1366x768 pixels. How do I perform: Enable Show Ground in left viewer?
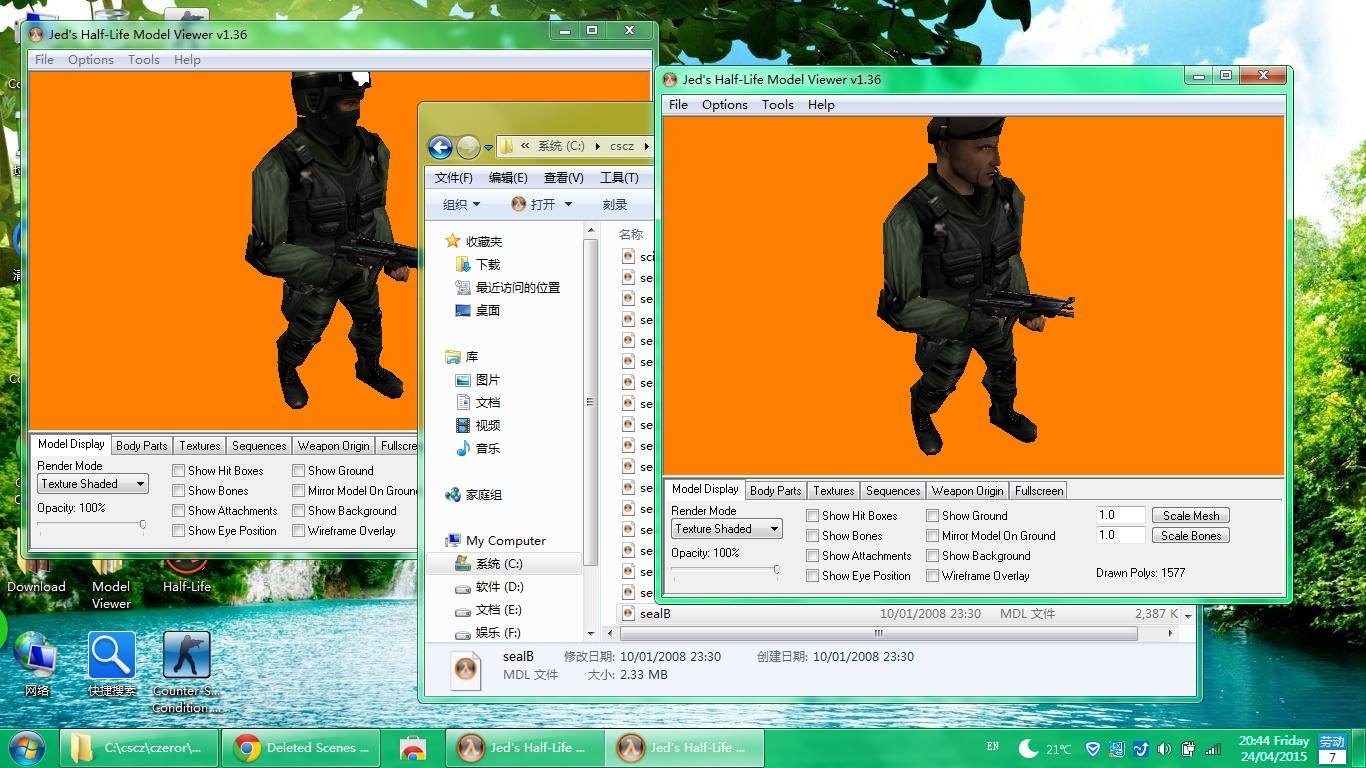pyautogui.click(x=299, y=471)
